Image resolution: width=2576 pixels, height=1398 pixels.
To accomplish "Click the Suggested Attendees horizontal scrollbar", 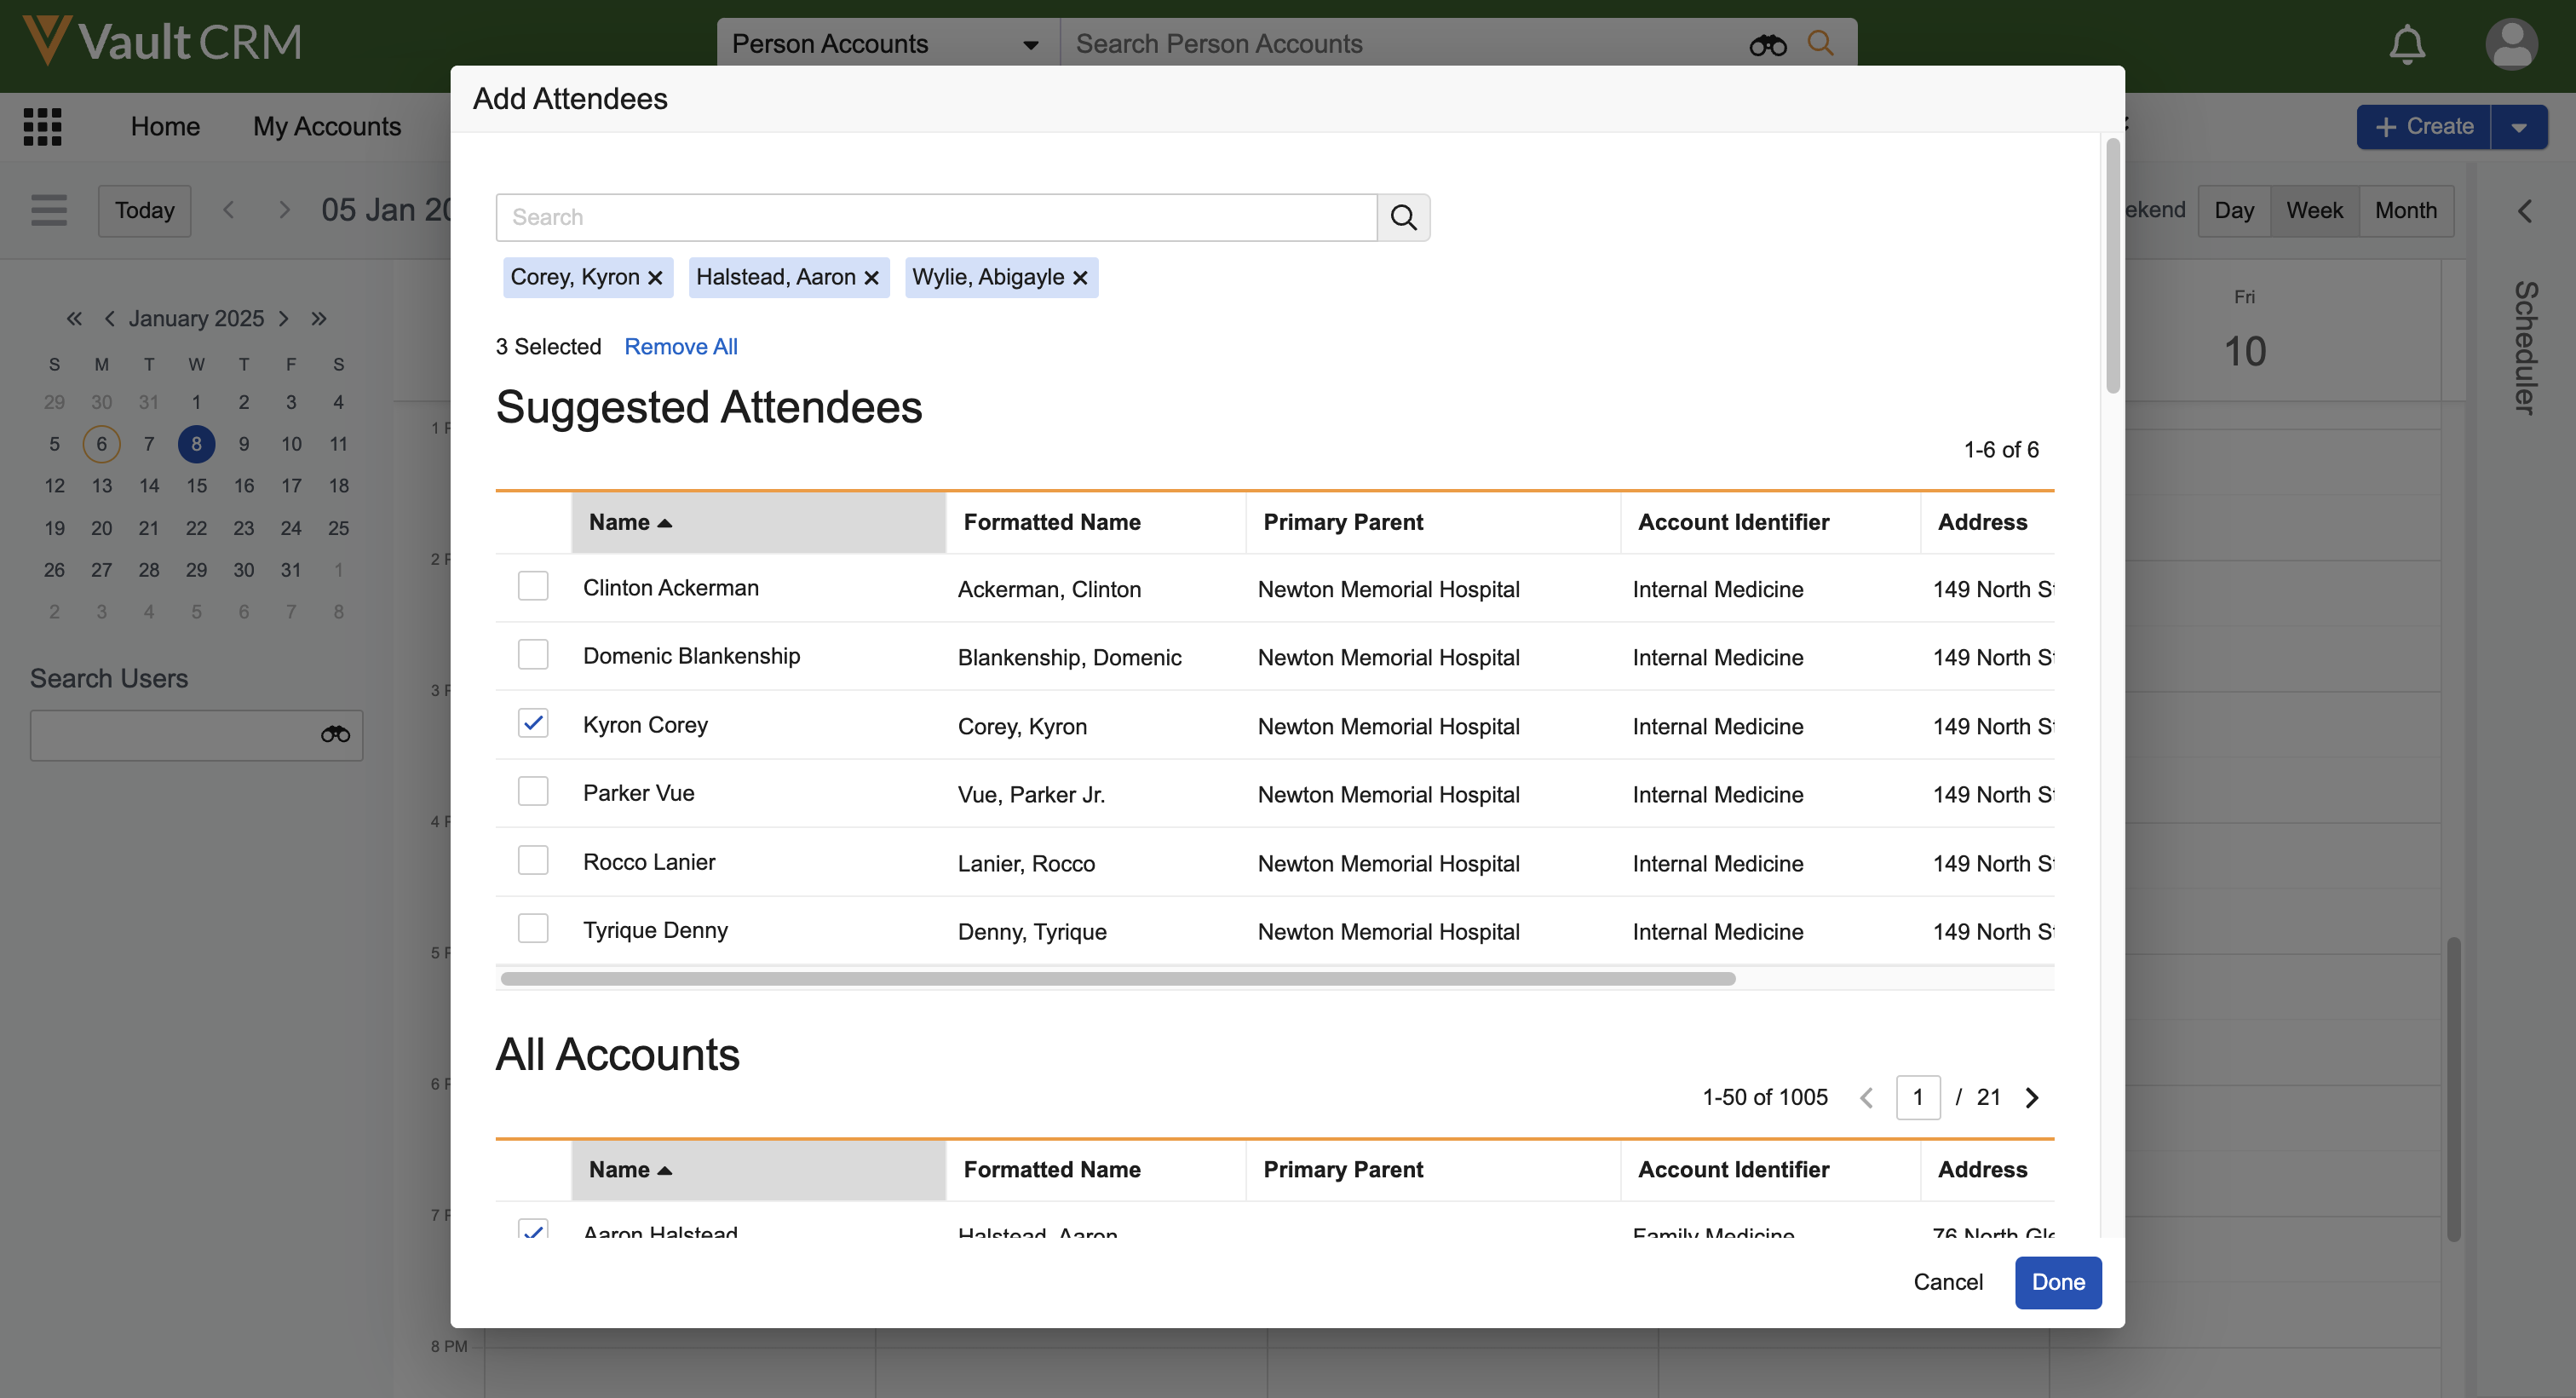I will click(x=1117, y=979).
